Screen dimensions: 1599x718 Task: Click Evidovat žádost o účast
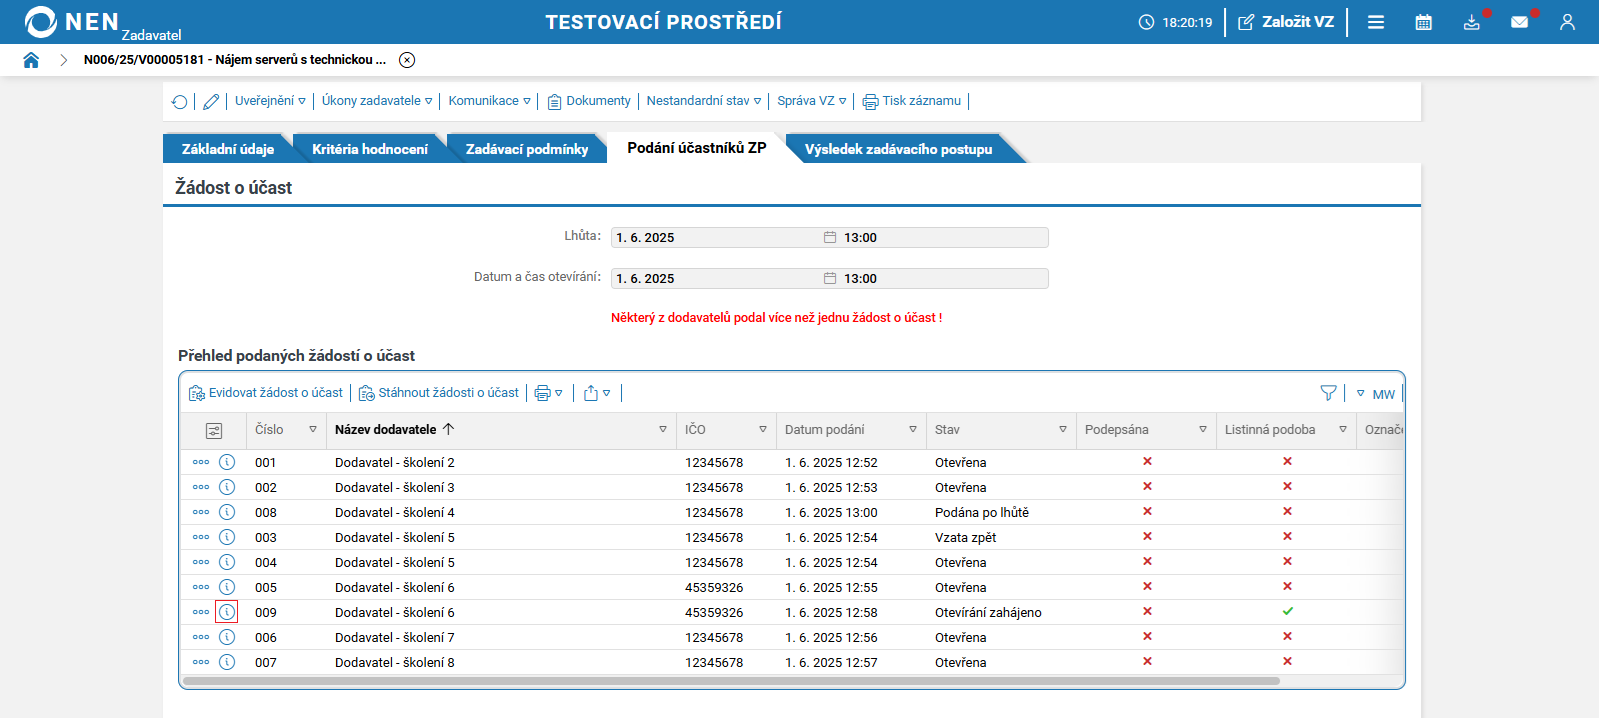[x=266, y=393]
